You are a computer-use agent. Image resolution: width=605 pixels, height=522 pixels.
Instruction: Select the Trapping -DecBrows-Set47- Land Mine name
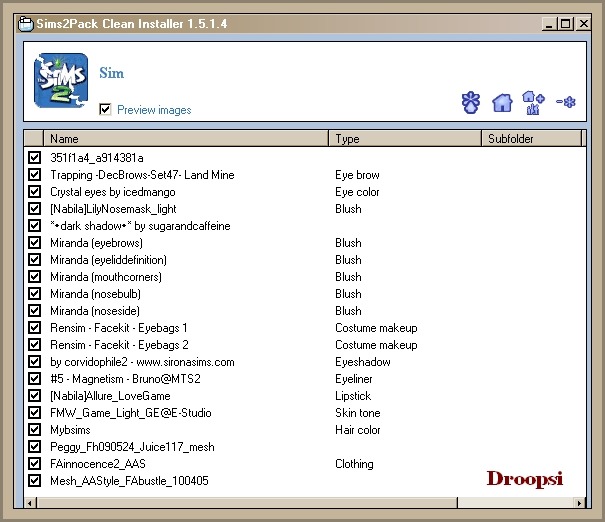coord(142,175)
